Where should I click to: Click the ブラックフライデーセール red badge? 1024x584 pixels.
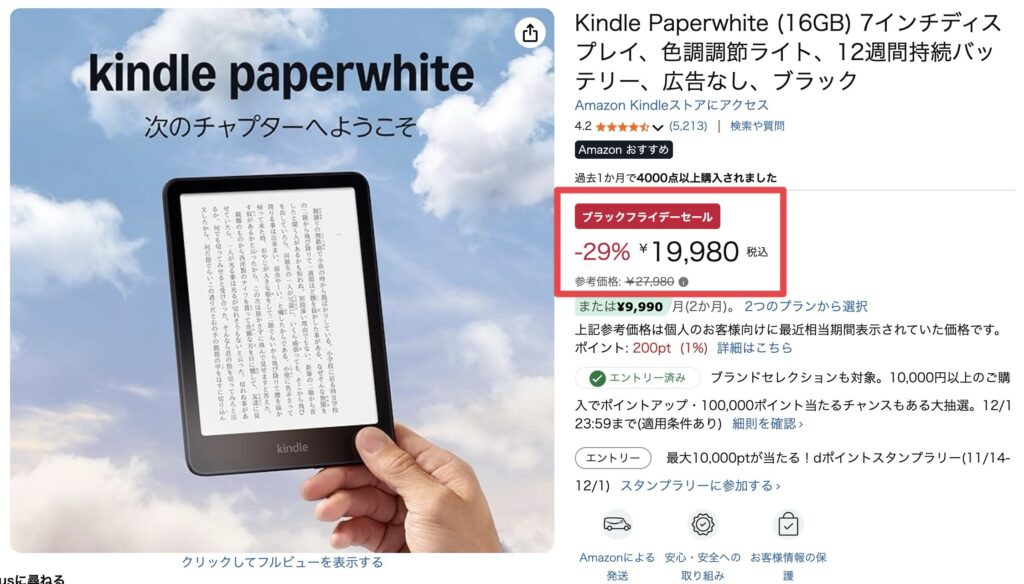pyautogui.click(x=647, y=217)
